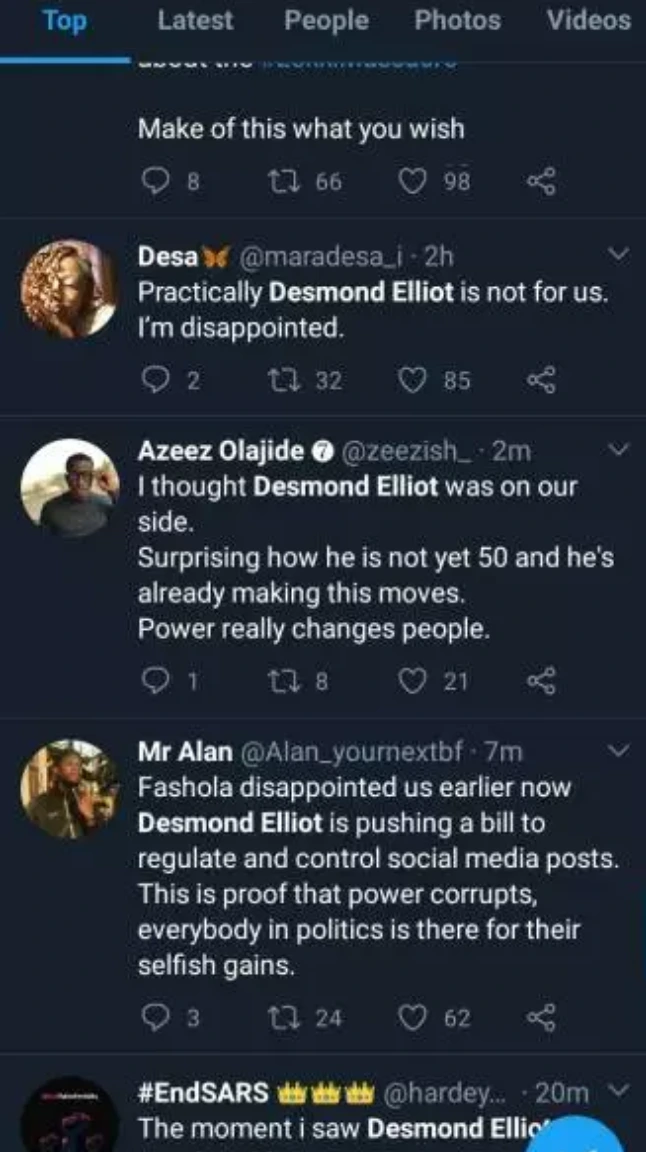The image size is (646, 1152).
Task: Open Azeez Olajide's profile picture
Action: point(70,488)
